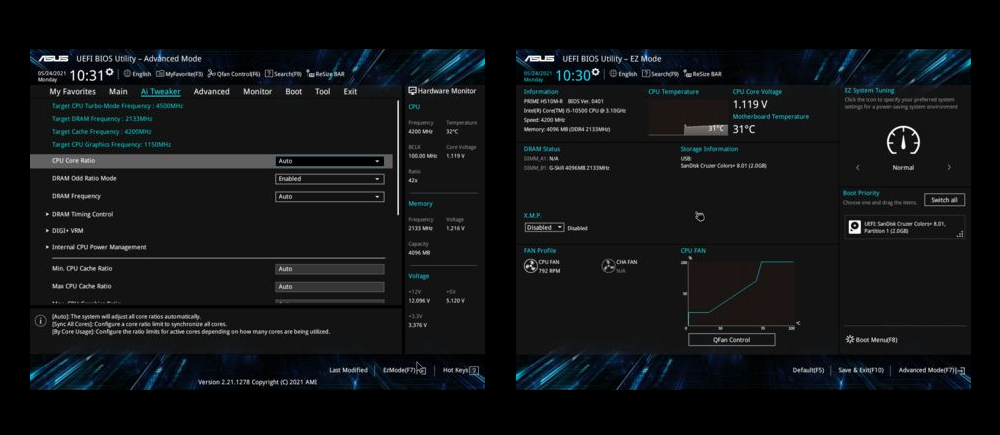The width and height of the screenshot is (1000, 435).
Task: Click Hot Keys label in Advanced Mode footer
Action: click(x=455, y=370)
